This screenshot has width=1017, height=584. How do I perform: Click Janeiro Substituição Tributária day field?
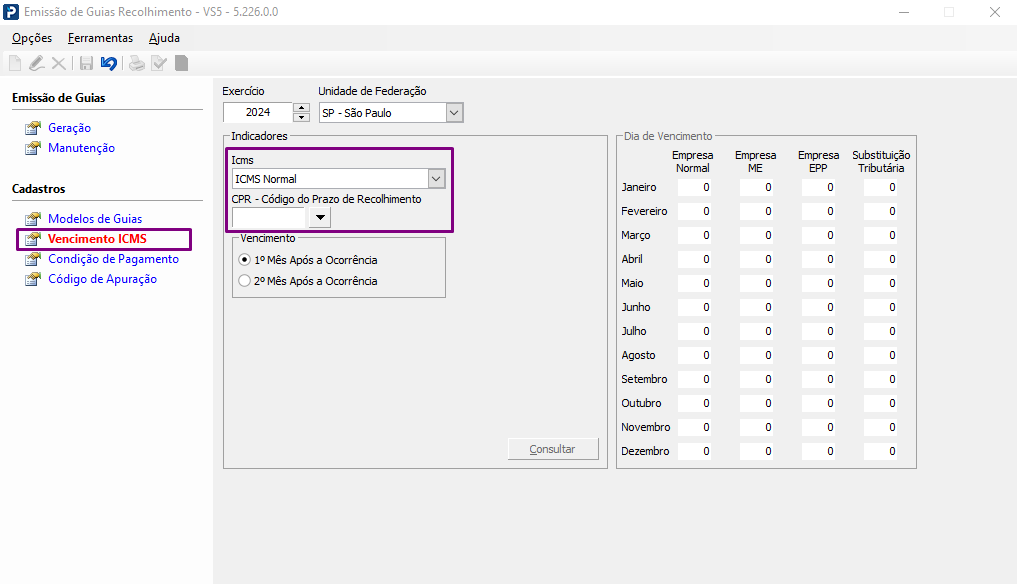tap(880, 188)
